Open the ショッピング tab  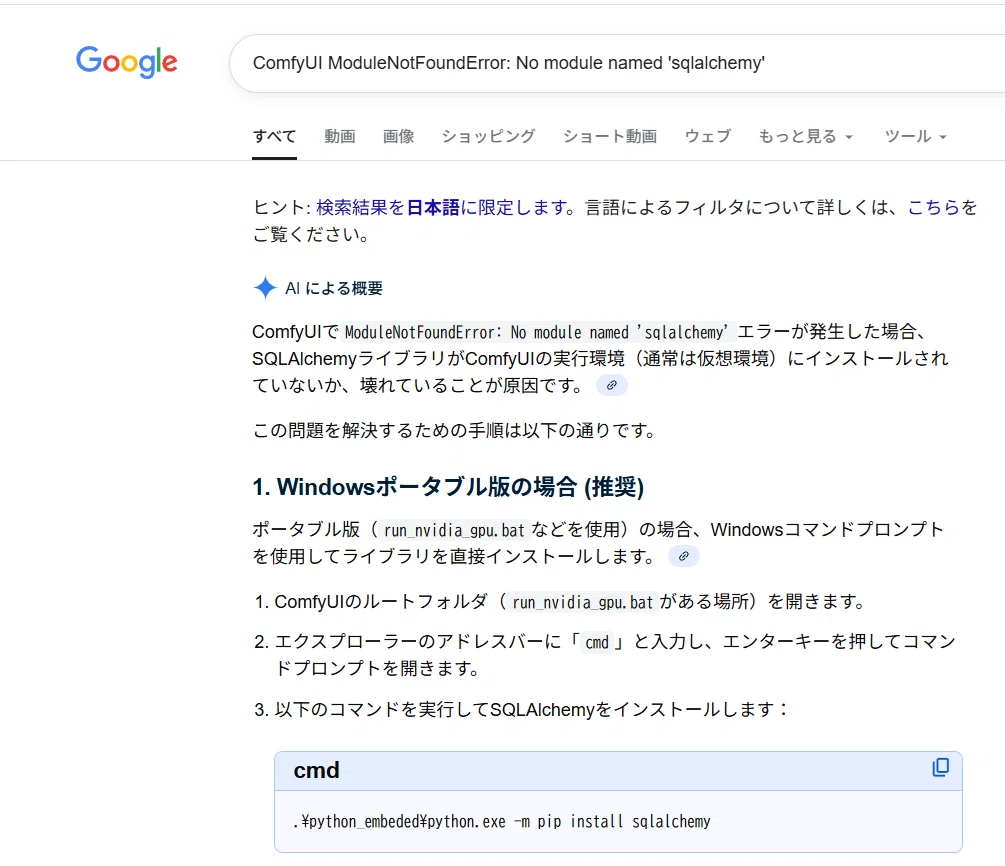pyautogui.click(x=488, y=136)
